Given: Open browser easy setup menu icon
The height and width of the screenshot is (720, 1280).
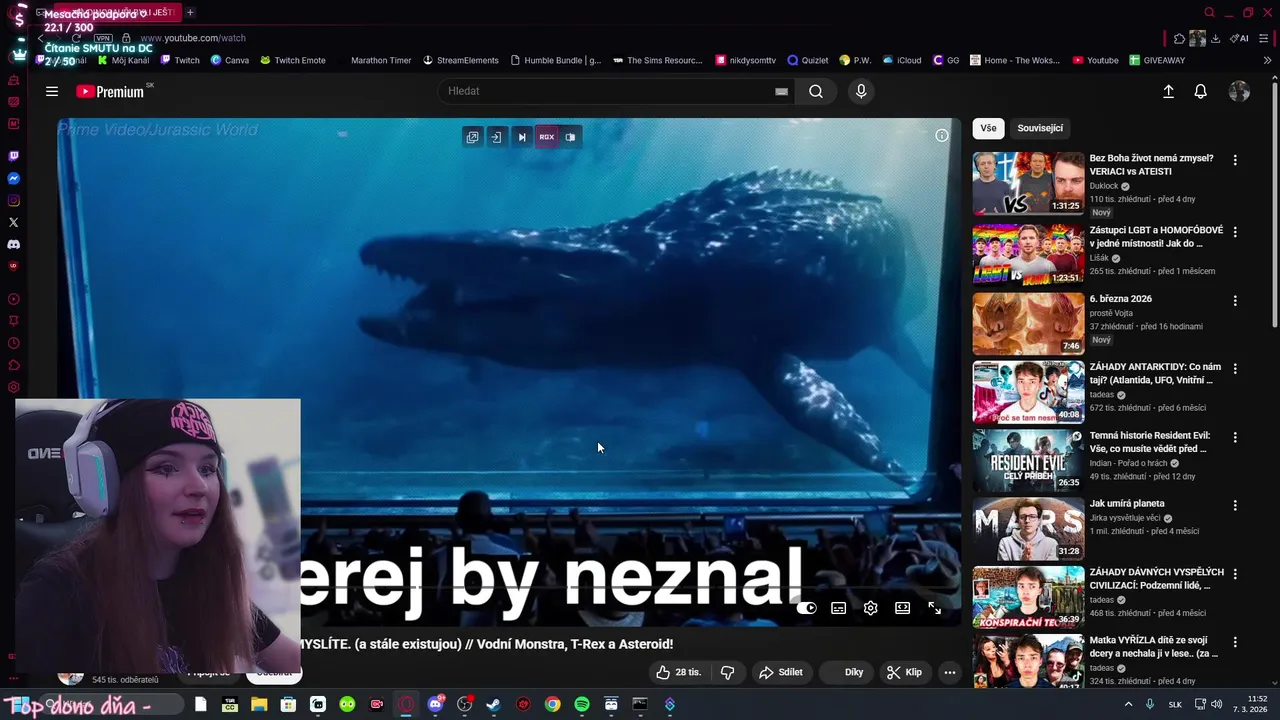Looking at the screenshot, I should coord(1264,38).
